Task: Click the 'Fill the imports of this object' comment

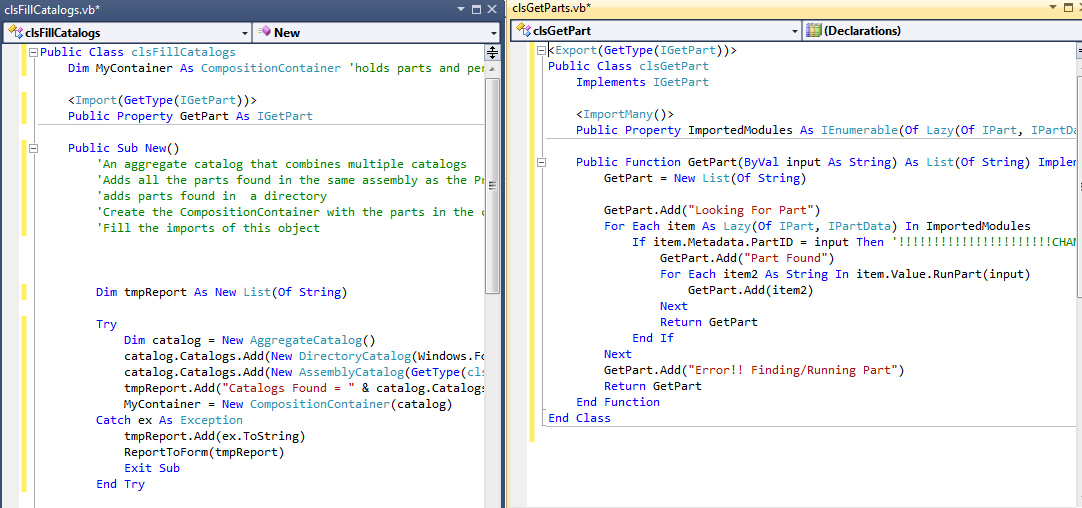Action: 208,228
